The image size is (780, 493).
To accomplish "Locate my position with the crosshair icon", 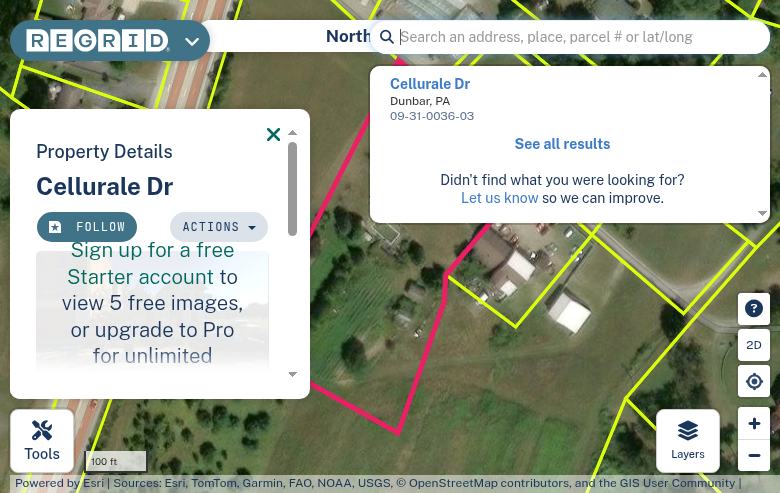I will [754, 382].
